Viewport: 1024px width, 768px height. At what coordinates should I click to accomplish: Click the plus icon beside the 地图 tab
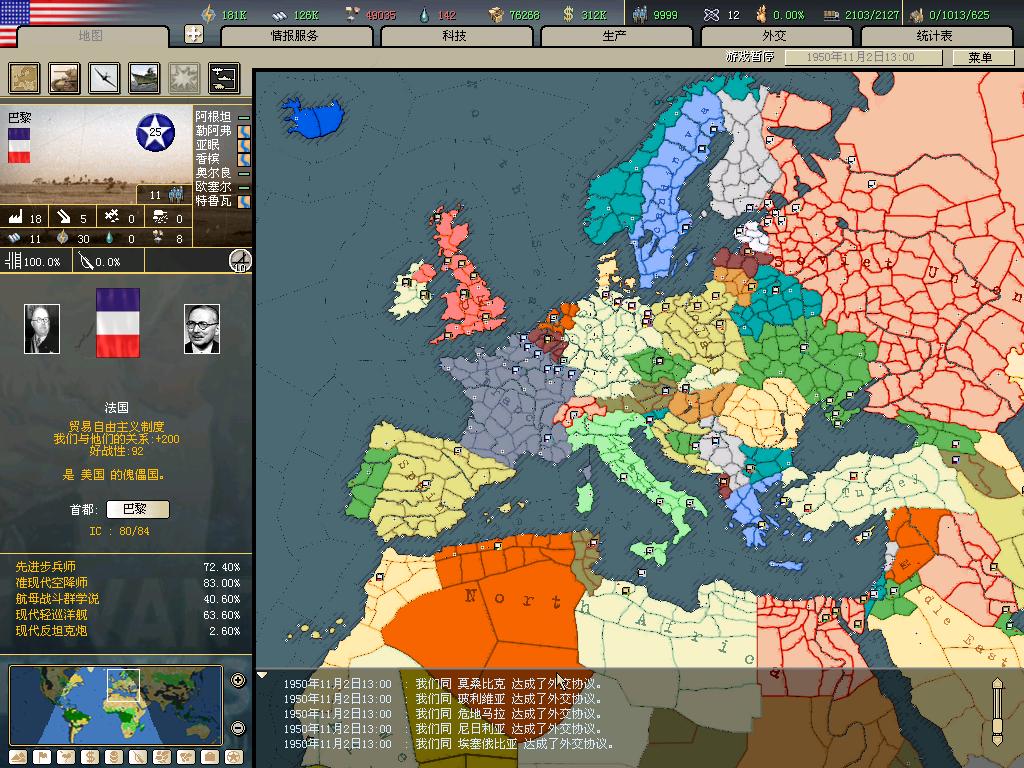[194, 34]
